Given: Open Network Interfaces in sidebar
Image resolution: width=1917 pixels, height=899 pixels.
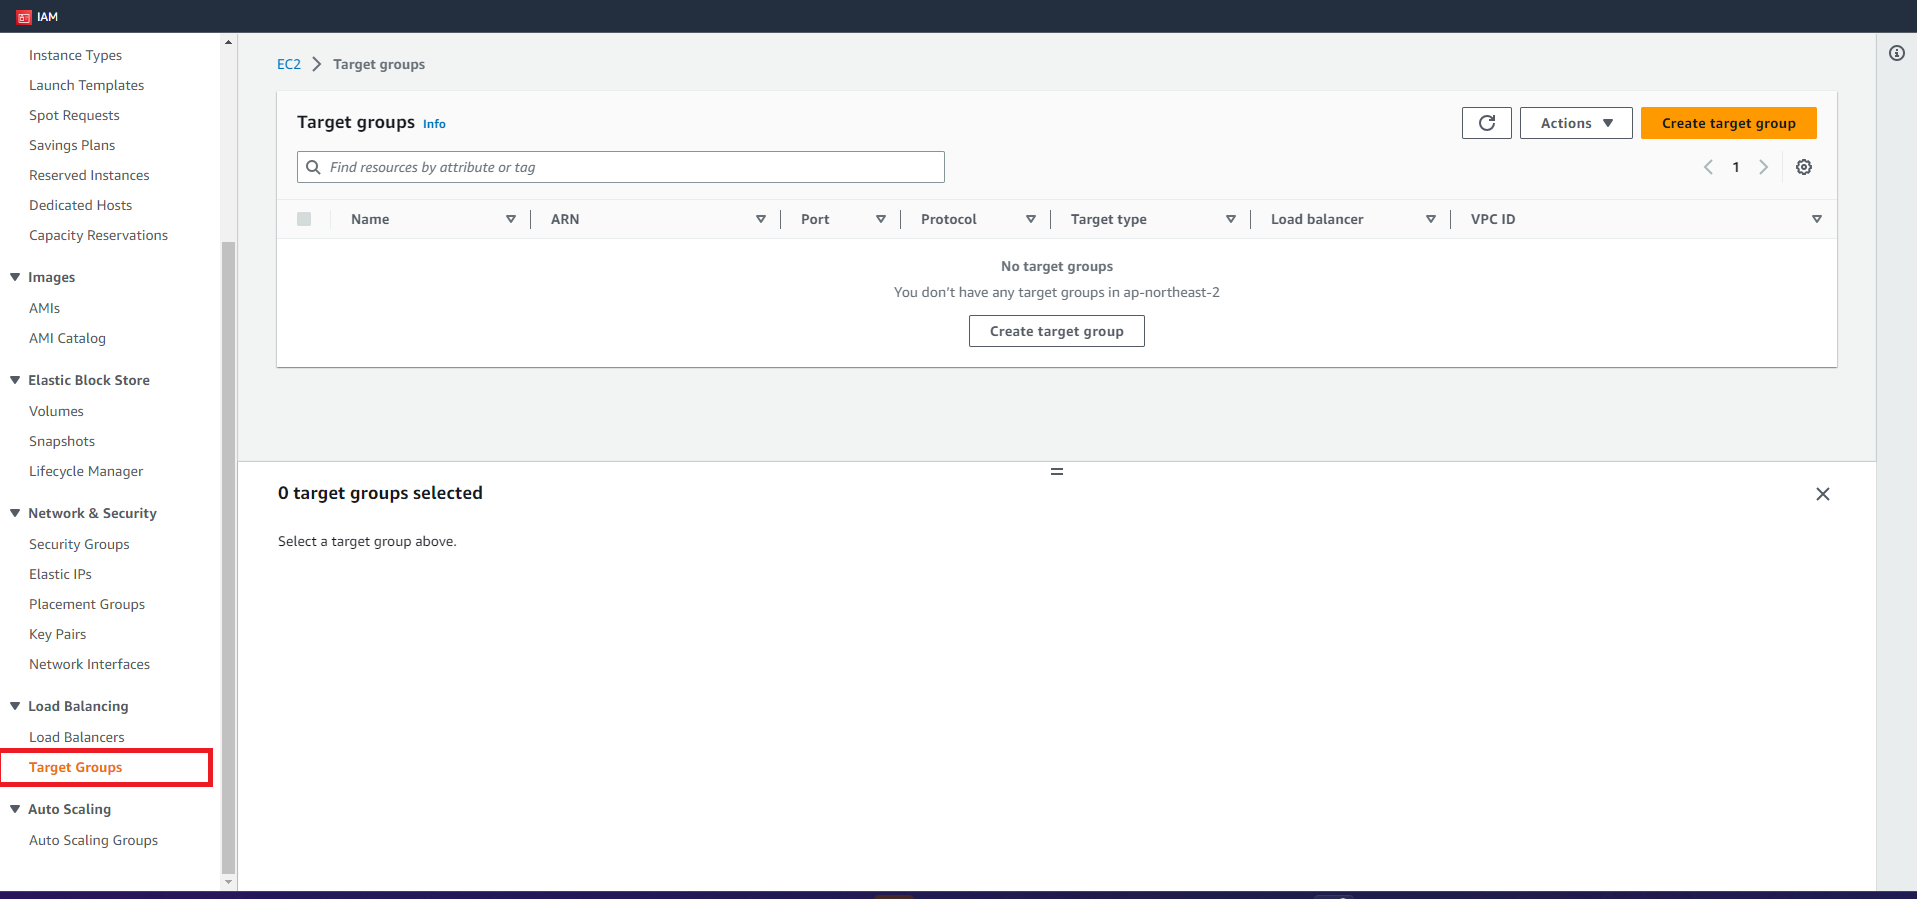Looking at the screenshot, I should [89, 664].
